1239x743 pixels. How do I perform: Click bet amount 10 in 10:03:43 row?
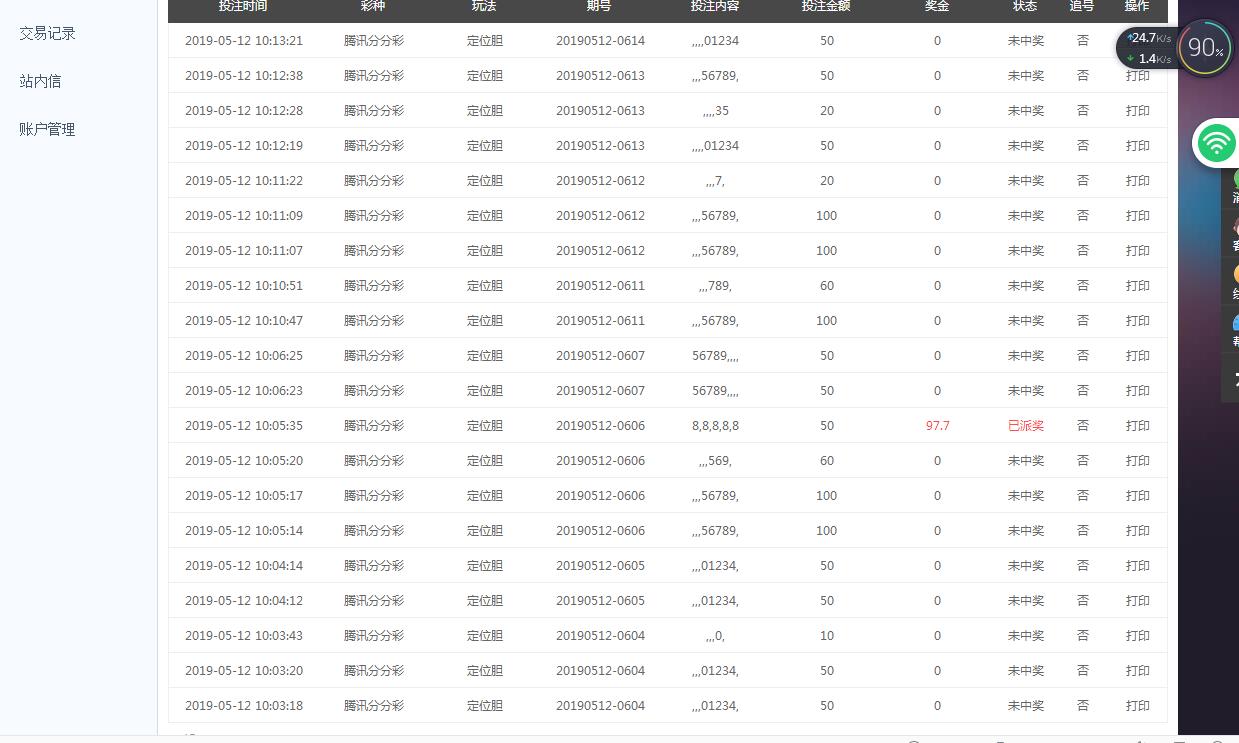pos(826,636)
